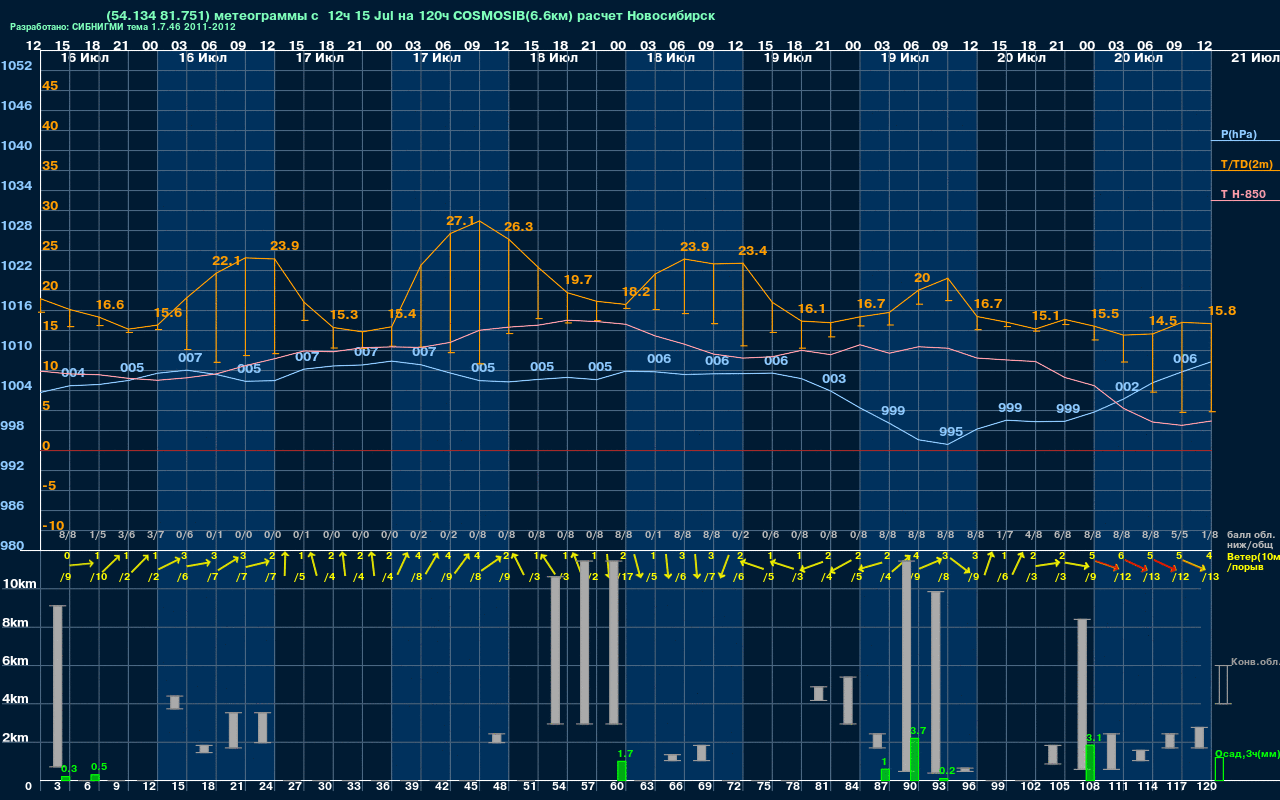Click the temperature label 15.4
Image resolution: width=1280 pixels, height=800 pixels.
click(x=402, y=314)
